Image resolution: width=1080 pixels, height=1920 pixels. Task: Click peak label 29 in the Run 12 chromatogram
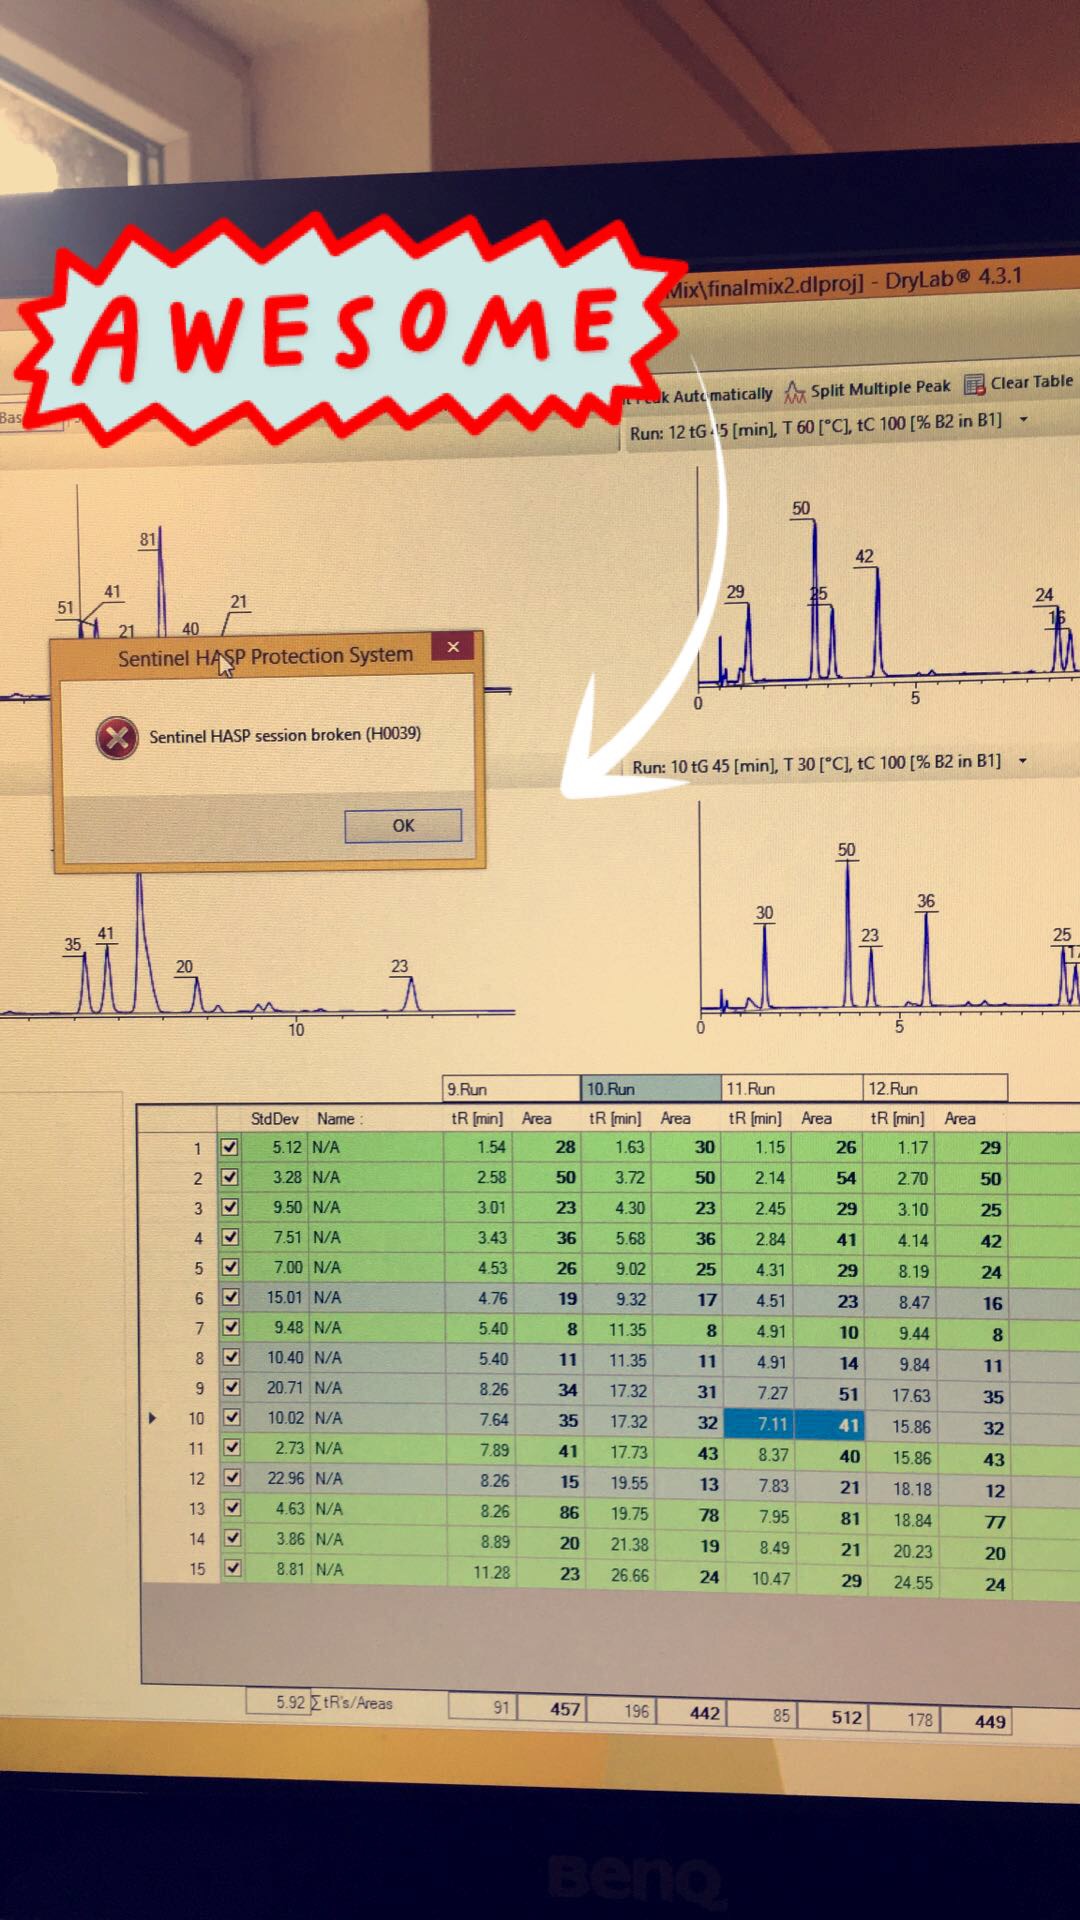pos(735,591)
